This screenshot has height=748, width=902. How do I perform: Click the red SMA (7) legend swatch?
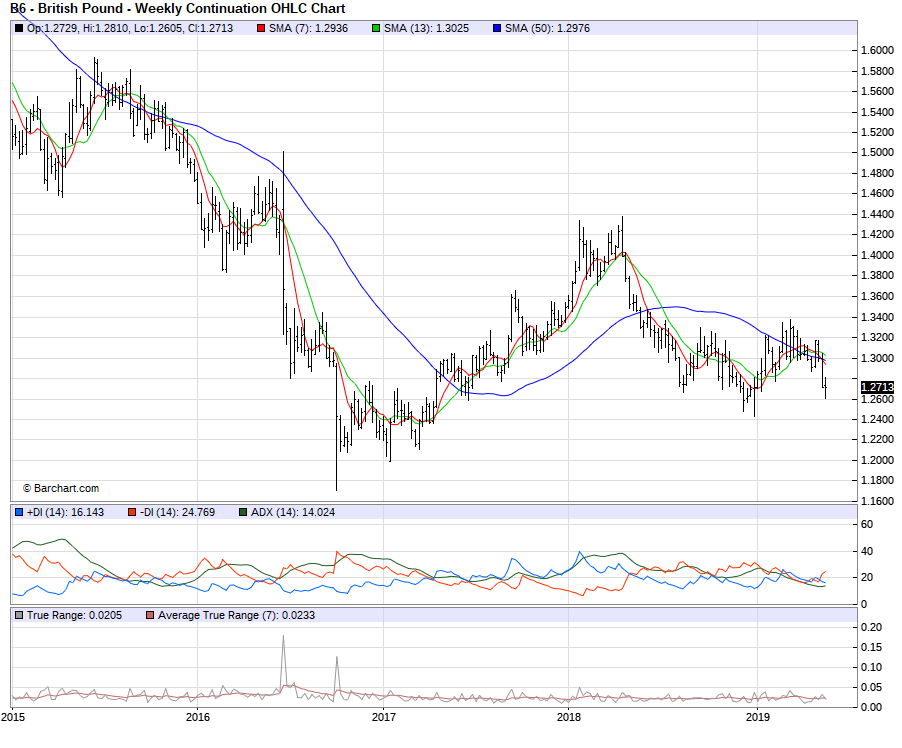pyautogui.click(x=261, y=28)
